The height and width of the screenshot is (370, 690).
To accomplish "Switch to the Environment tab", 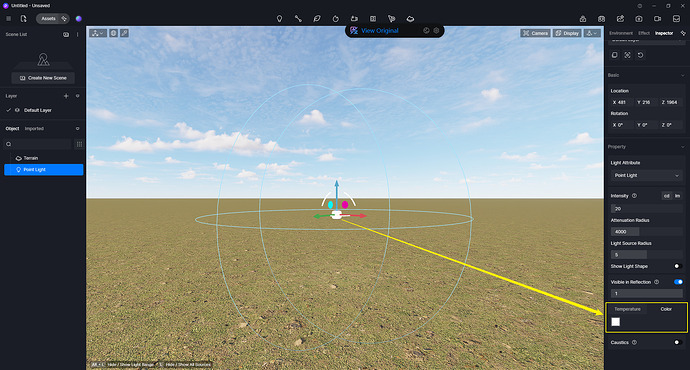I will pos(620,33).
